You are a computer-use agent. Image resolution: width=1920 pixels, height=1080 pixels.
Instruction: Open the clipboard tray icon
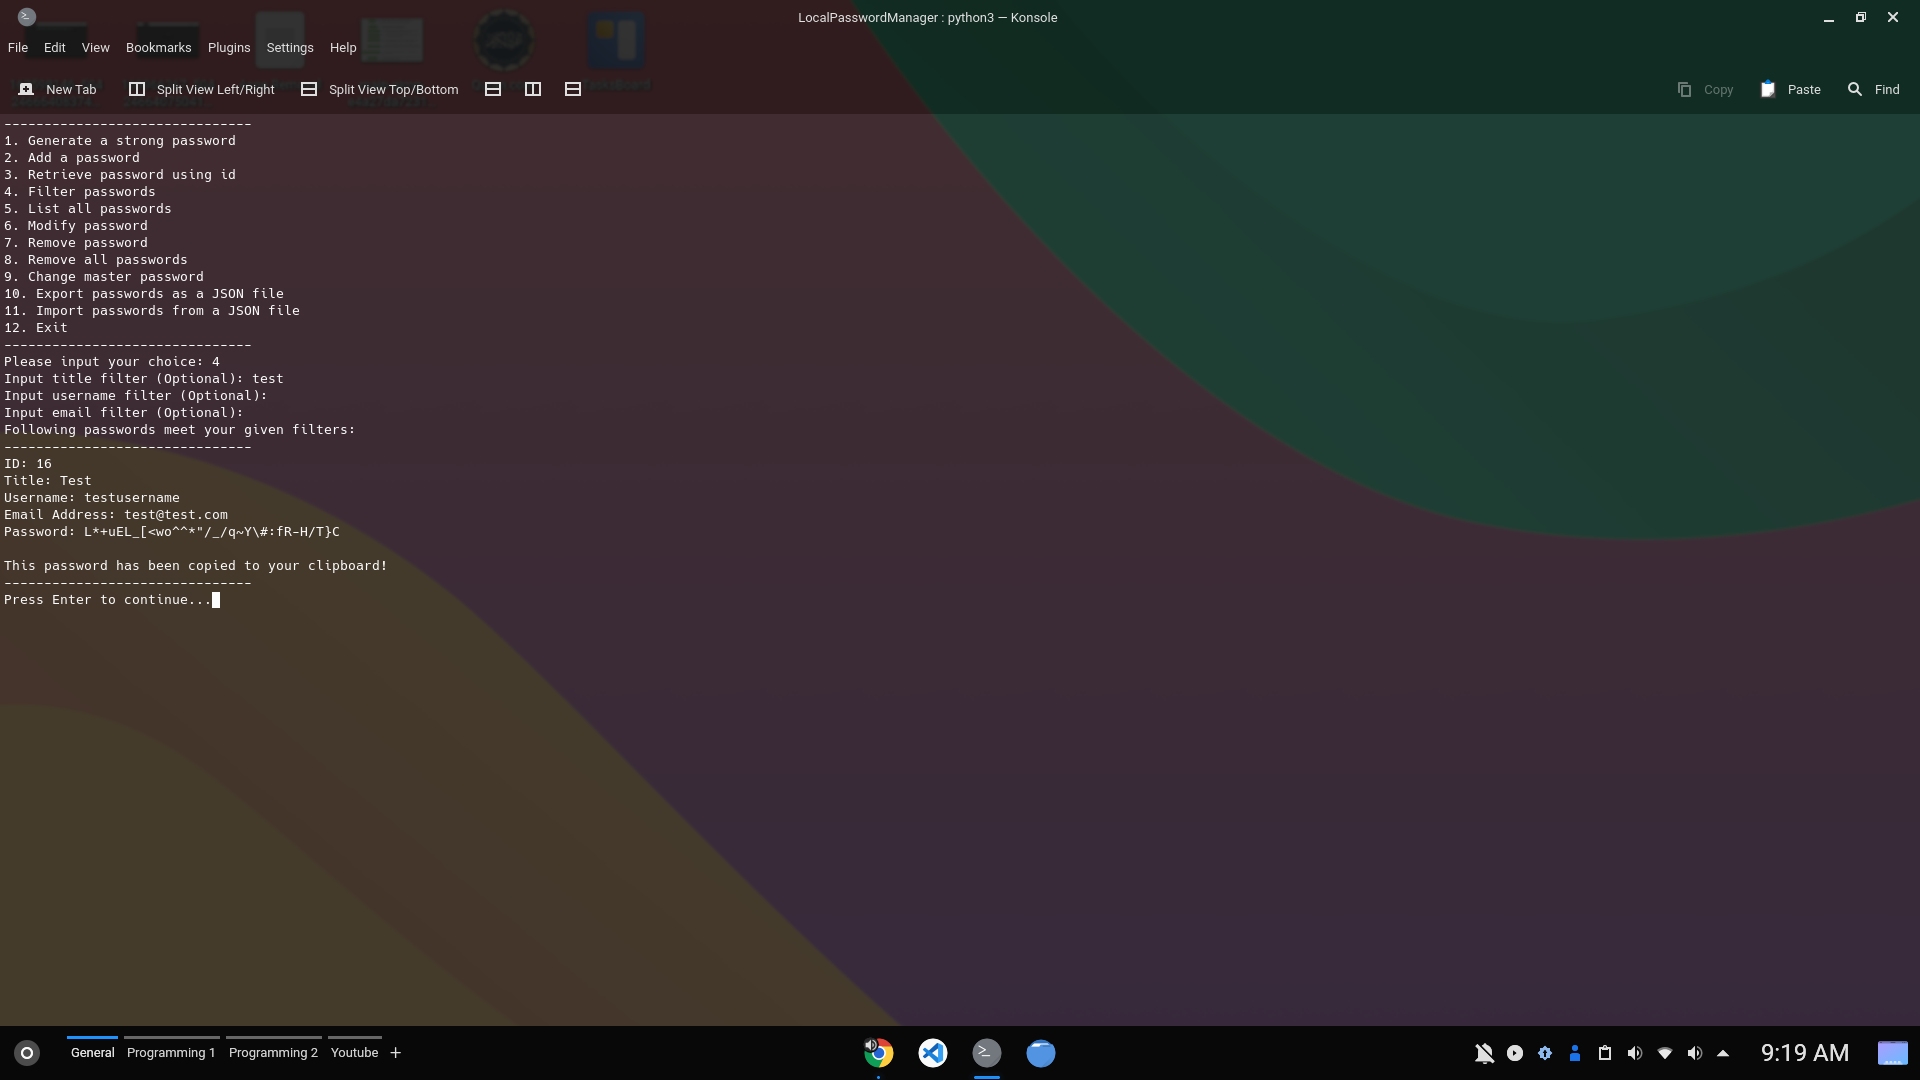point(1605,1053)
